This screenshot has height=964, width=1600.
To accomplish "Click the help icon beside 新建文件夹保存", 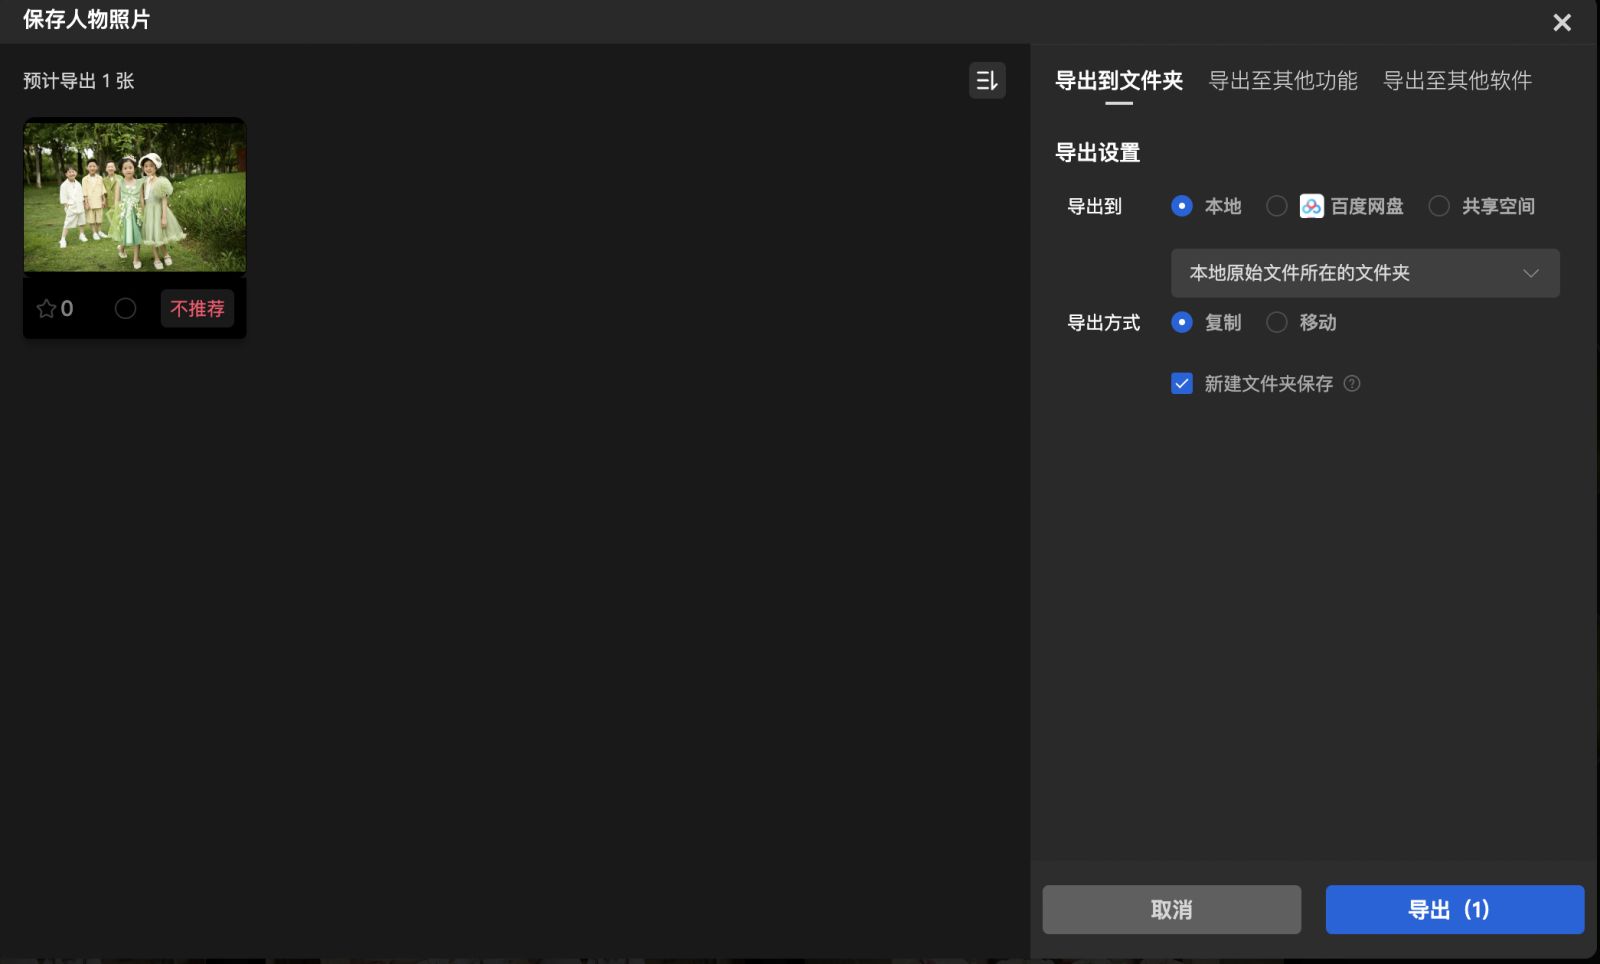I will click(x=1352, y=384).
